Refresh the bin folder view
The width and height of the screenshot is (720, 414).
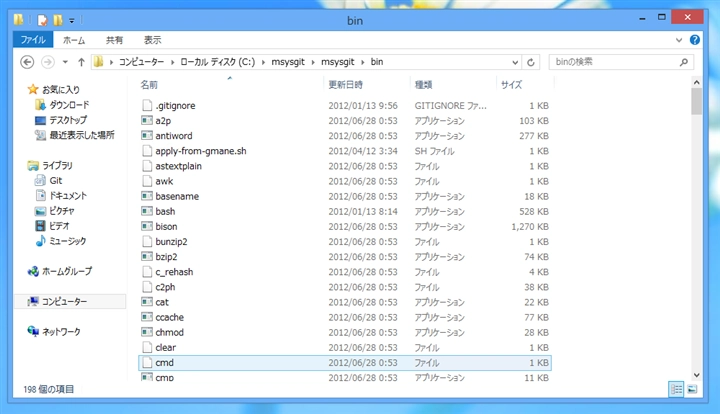click(x=531, y=62)
